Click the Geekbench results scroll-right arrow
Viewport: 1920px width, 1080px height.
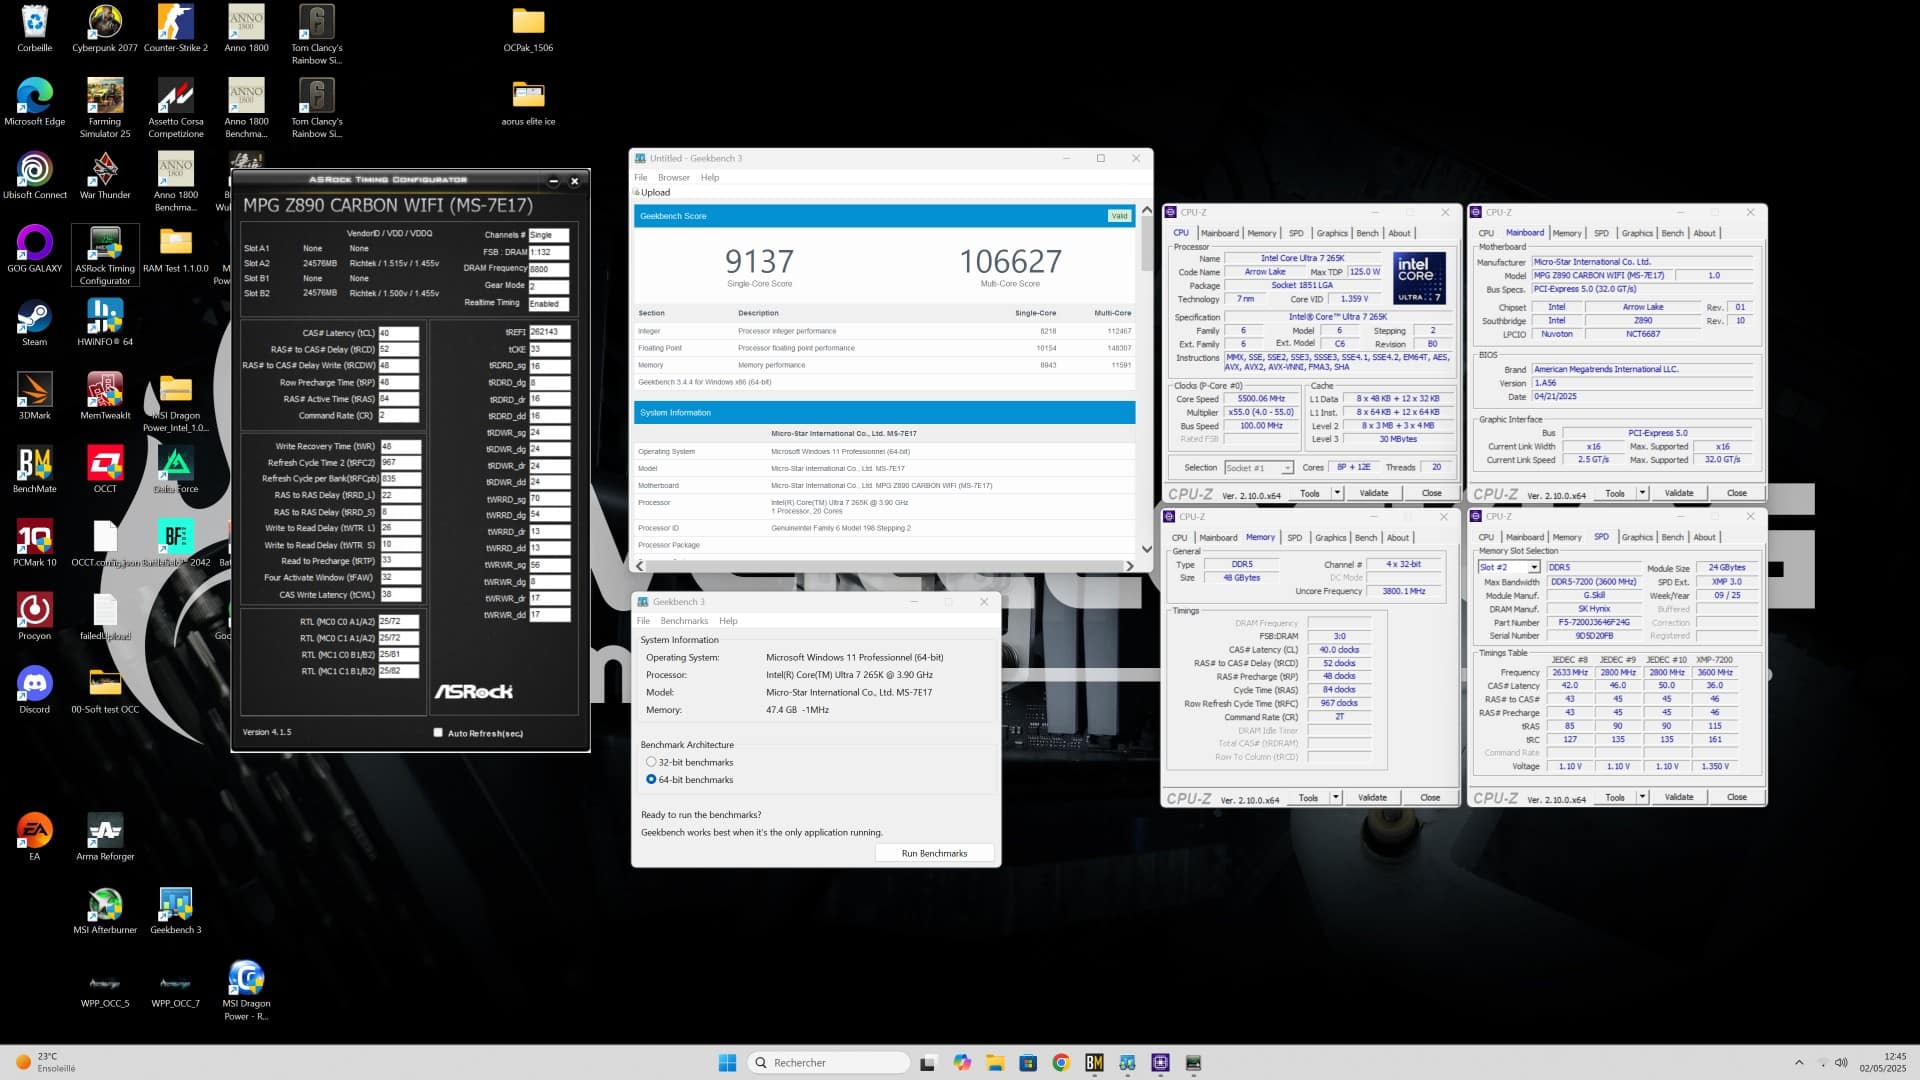1130,566
